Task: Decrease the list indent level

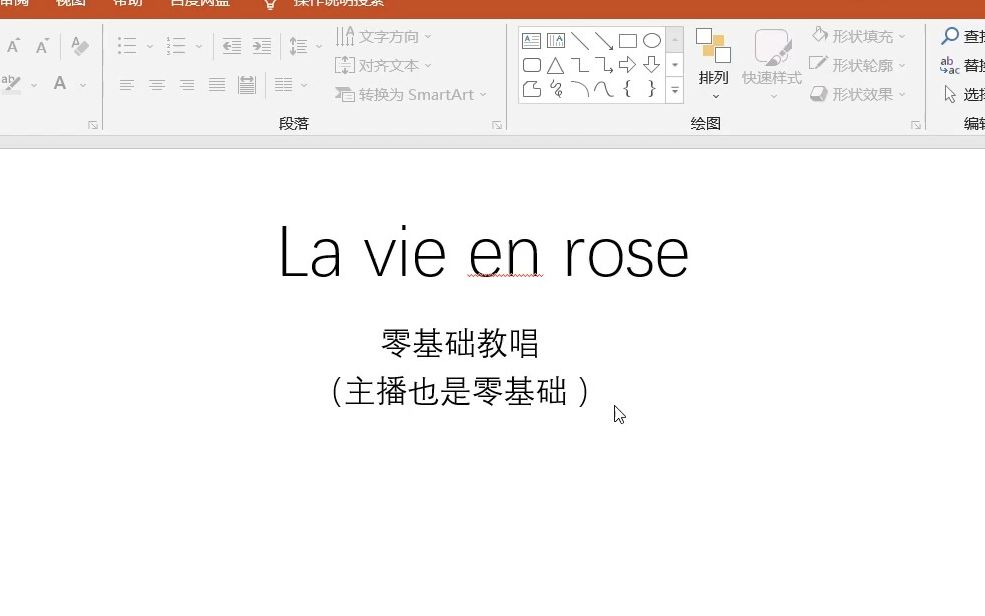Action: [x=232, y=46]
